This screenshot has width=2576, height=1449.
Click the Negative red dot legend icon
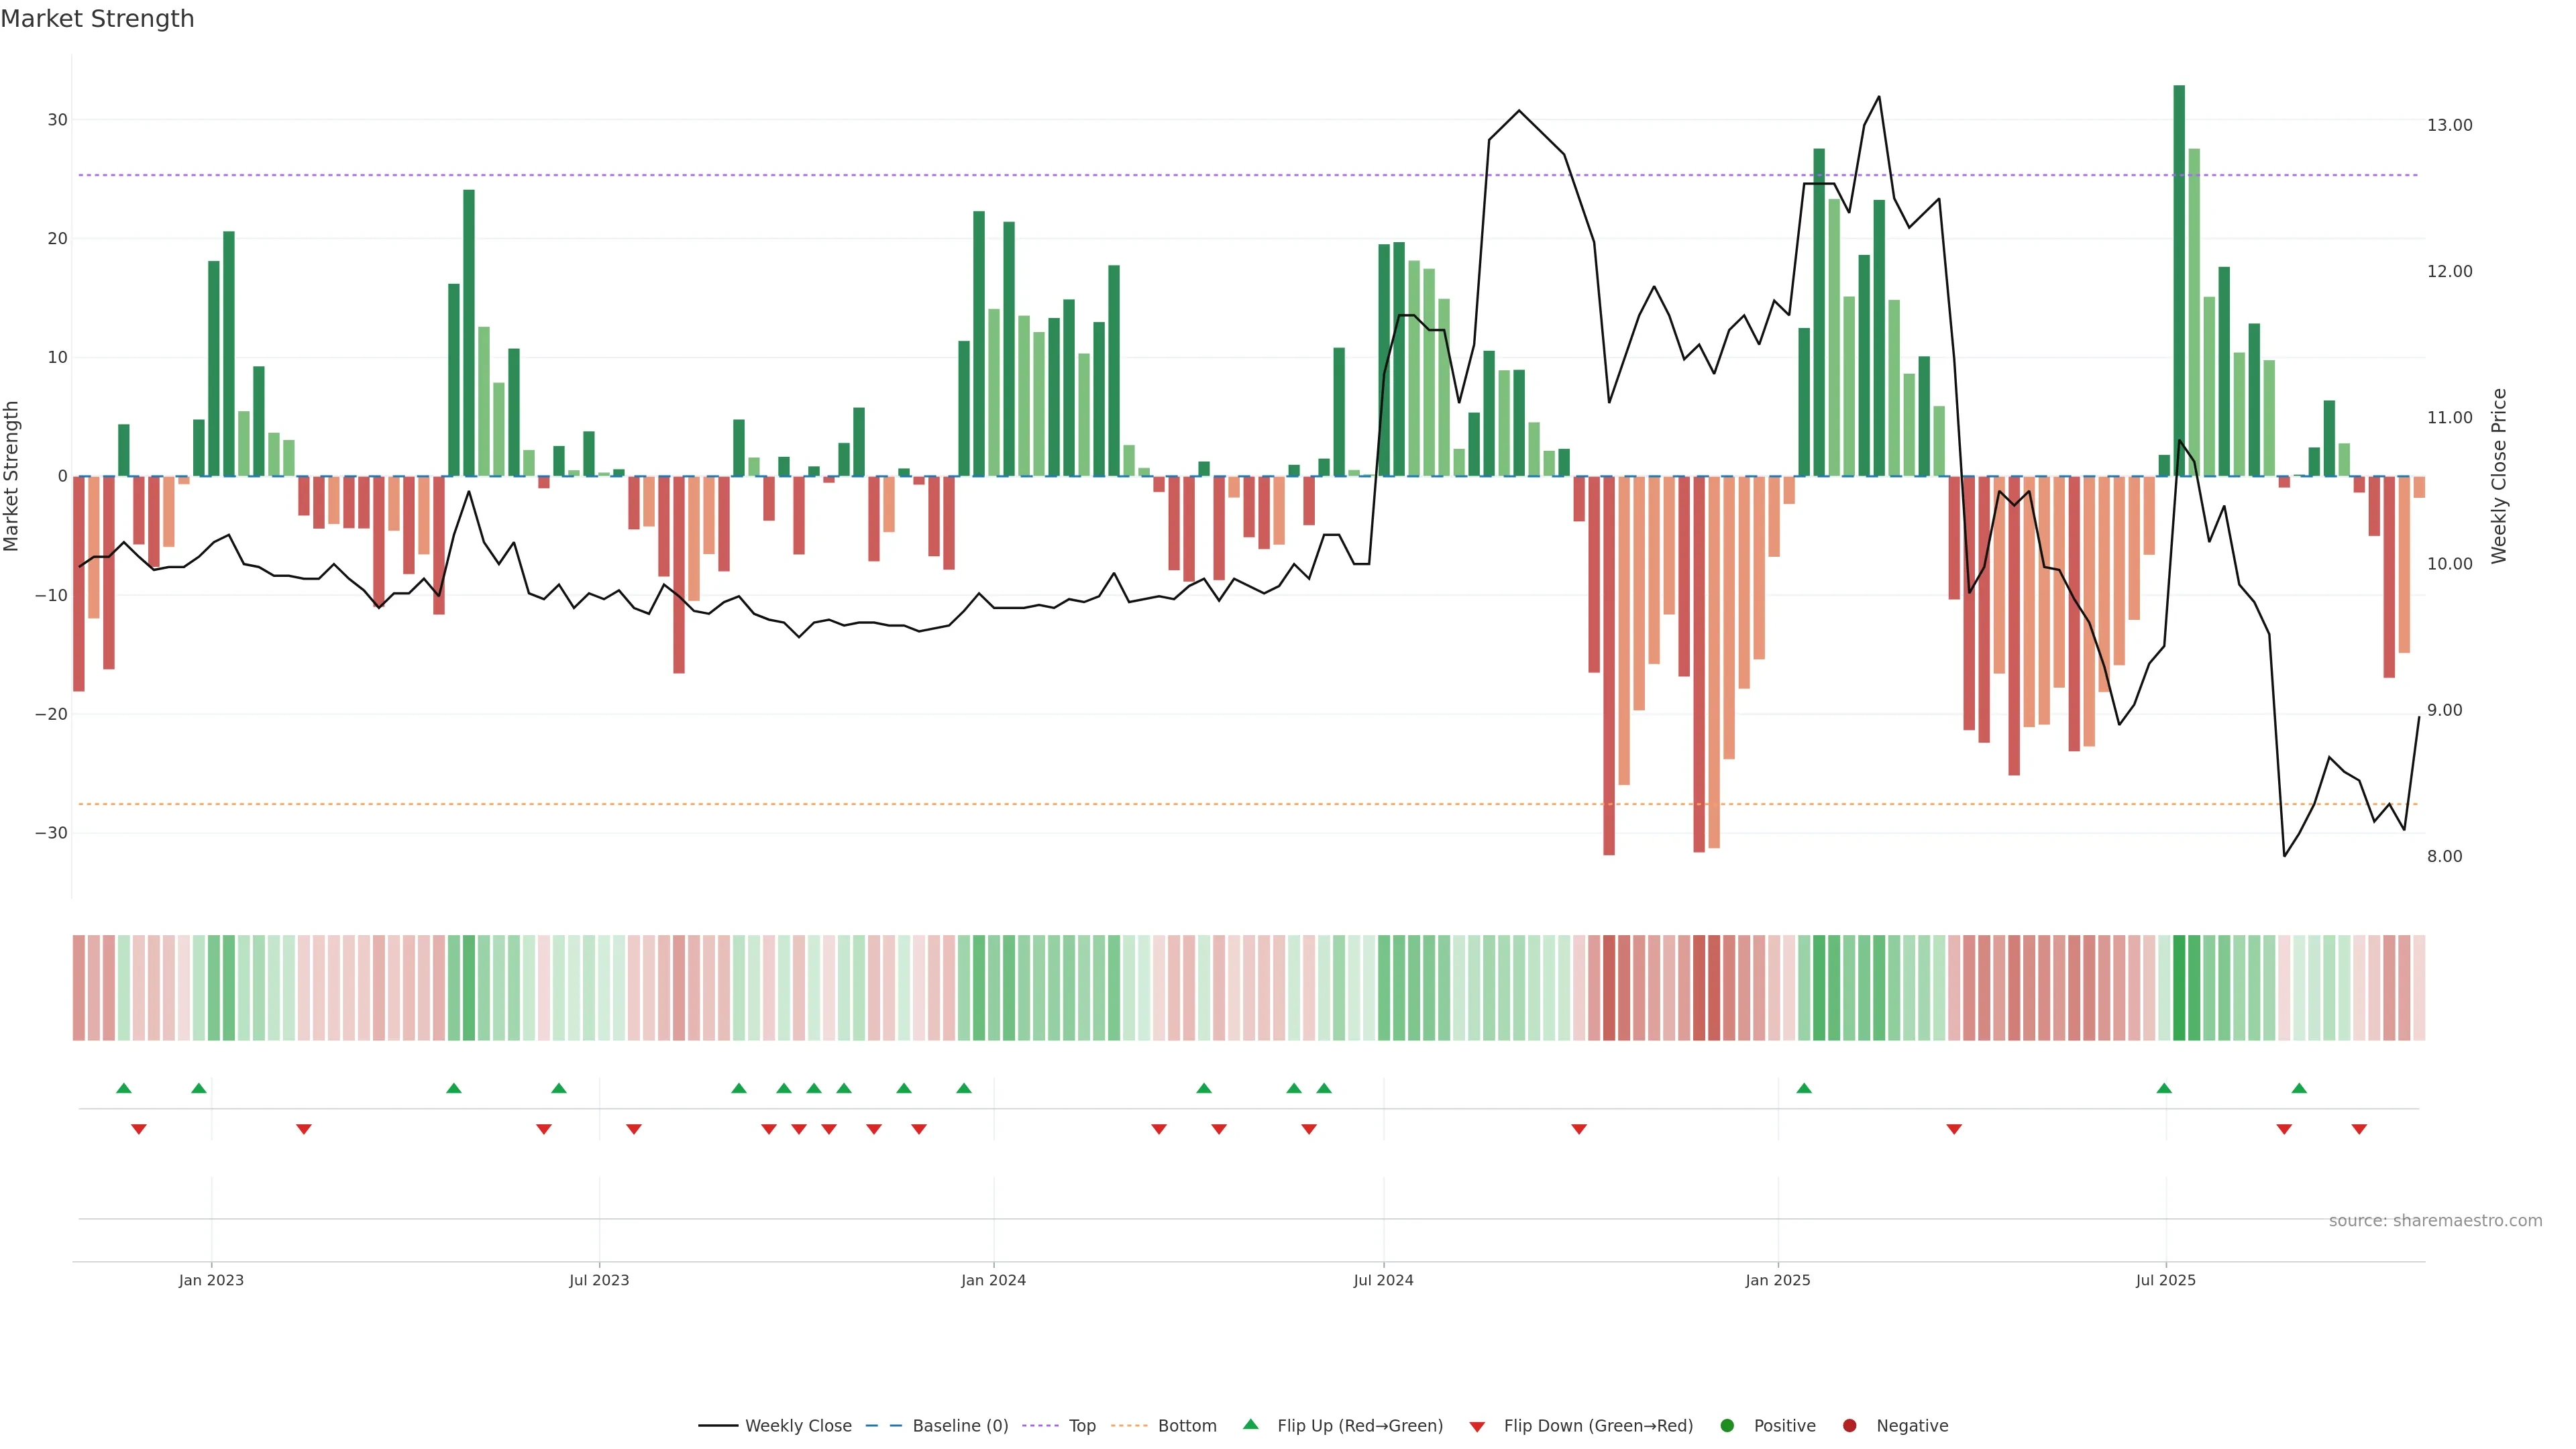click(x=1849, y=1426)
